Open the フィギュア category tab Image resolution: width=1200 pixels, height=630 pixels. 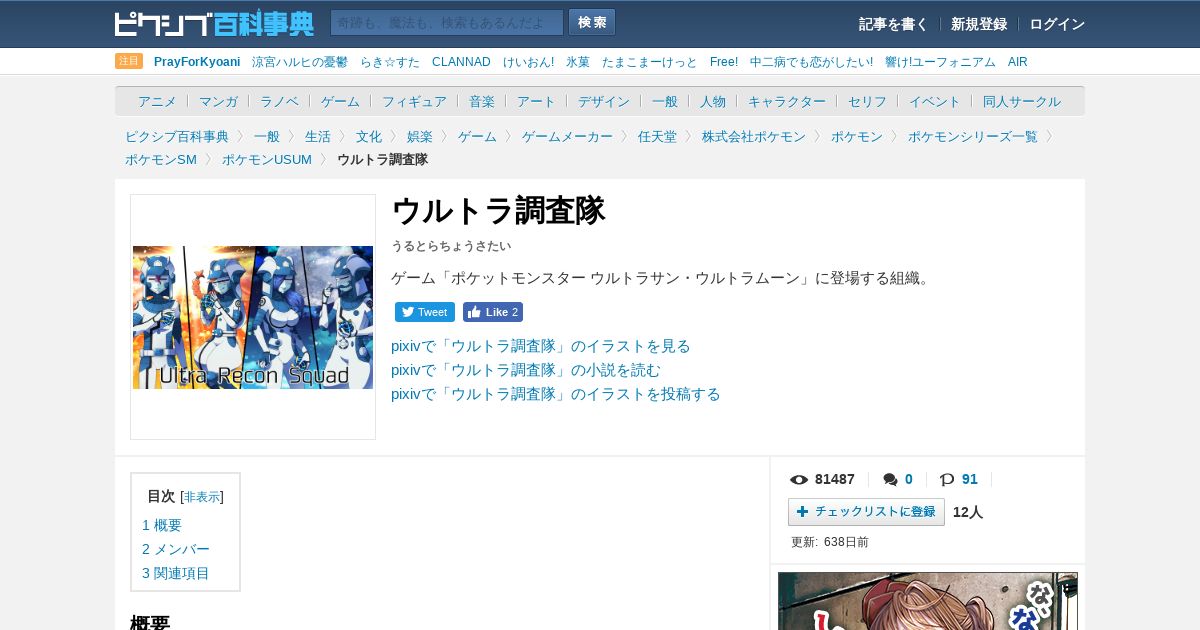(414, 101)
